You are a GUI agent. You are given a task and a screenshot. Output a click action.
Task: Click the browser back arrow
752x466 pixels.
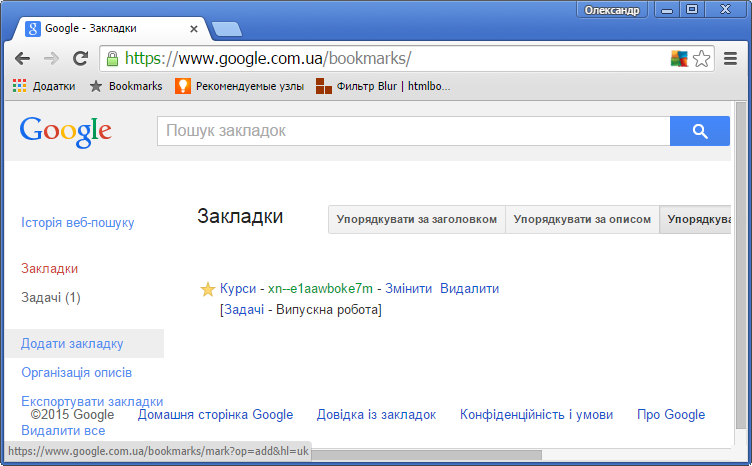[x=22, y=58]
